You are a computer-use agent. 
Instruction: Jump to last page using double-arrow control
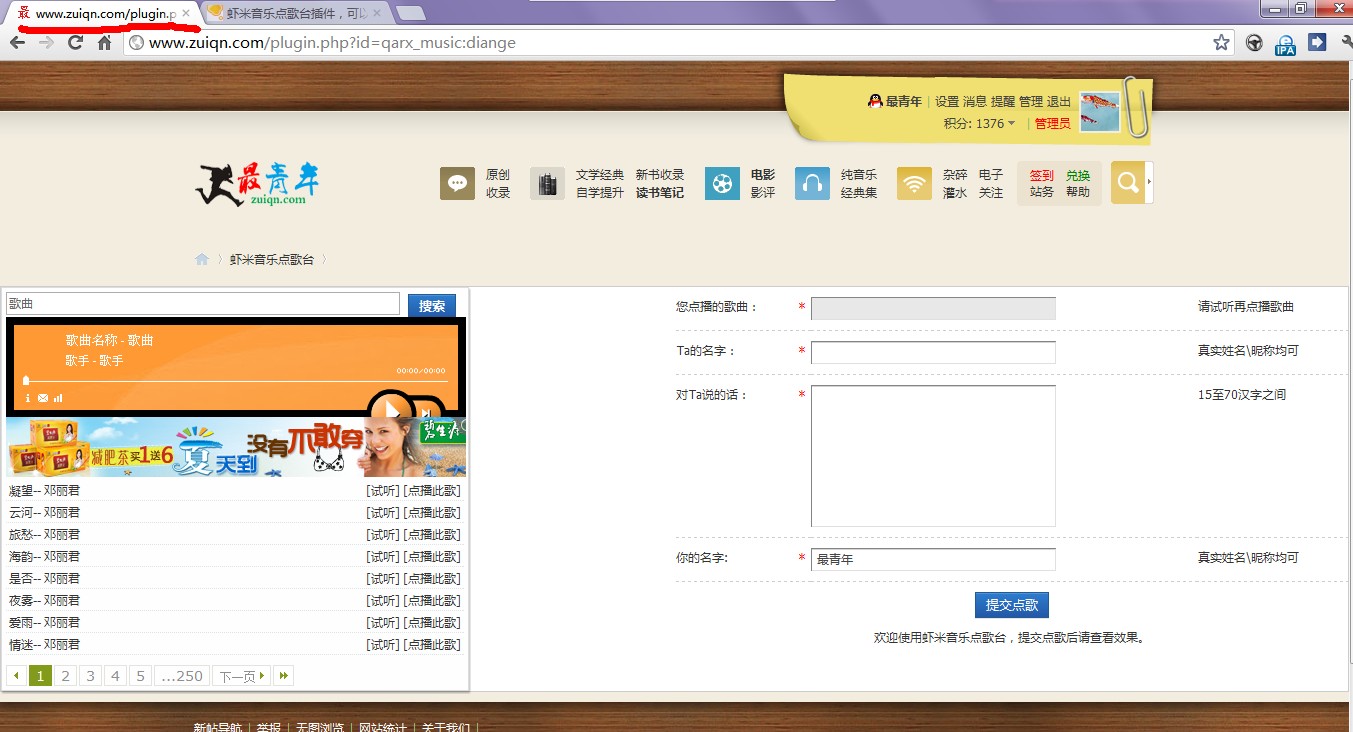tap(283, 675)
